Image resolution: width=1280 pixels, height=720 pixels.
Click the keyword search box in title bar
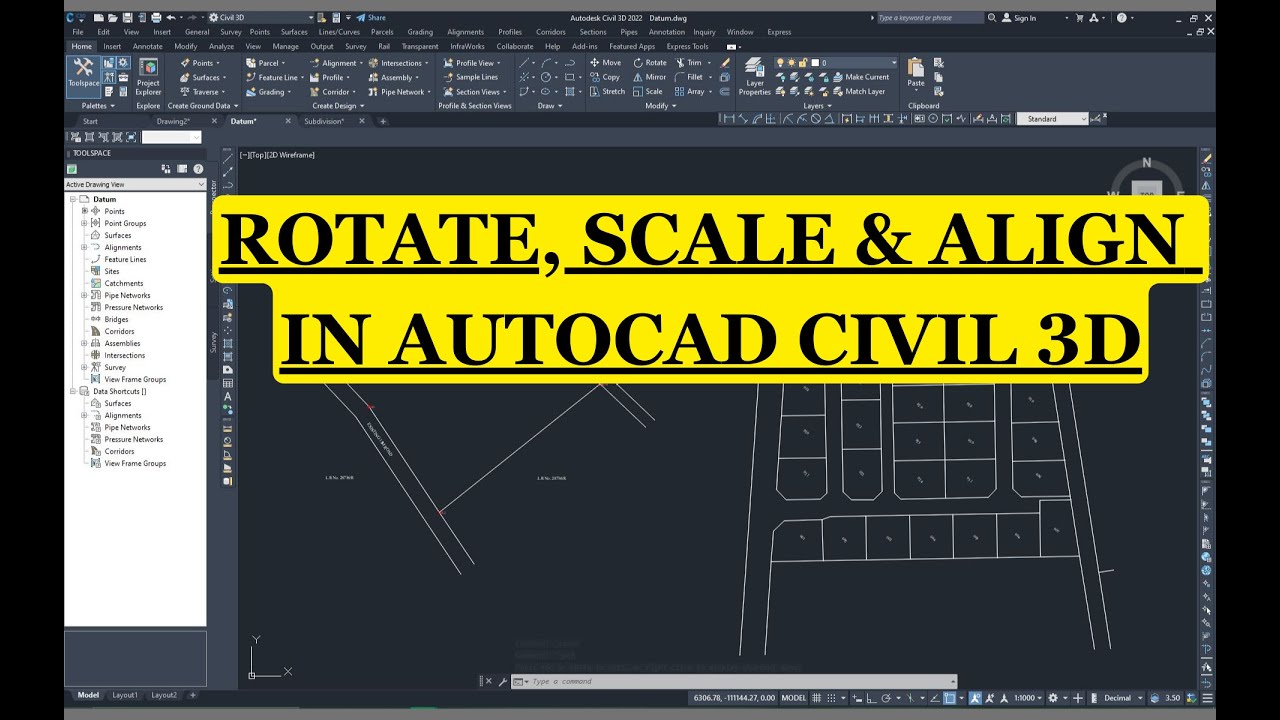pyautogui.click(x=930, y=18)
